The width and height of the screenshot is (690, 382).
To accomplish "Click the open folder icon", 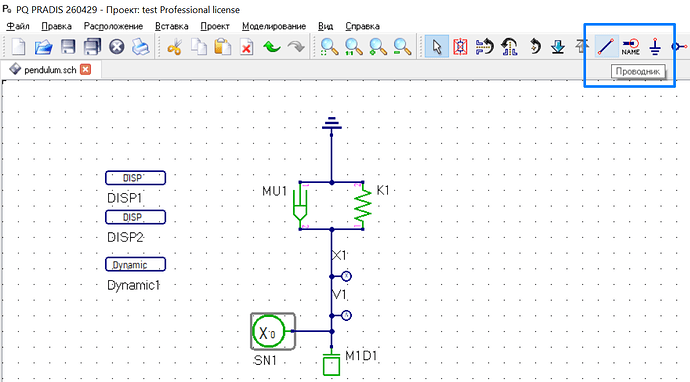I will (x=43, y=47).
